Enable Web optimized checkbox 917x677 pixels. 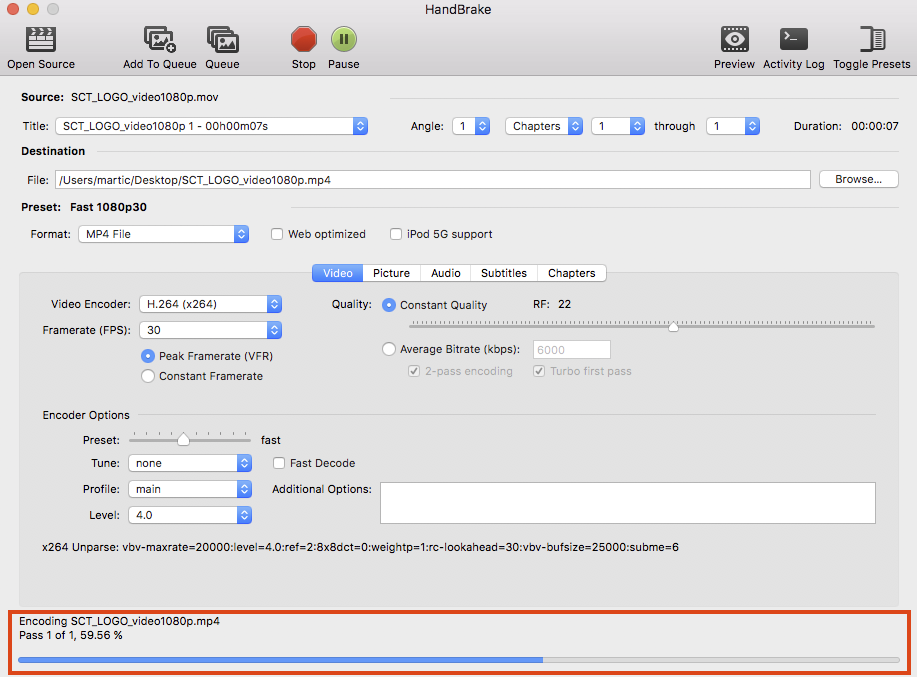coord(277,234)
